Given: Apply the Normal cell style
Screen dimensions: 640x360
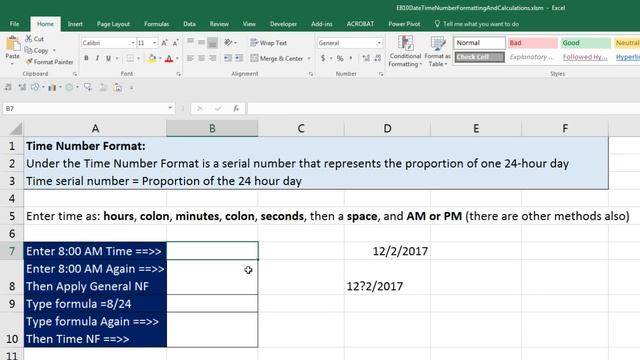Looking at the screenshot, I should click(480, 43).
